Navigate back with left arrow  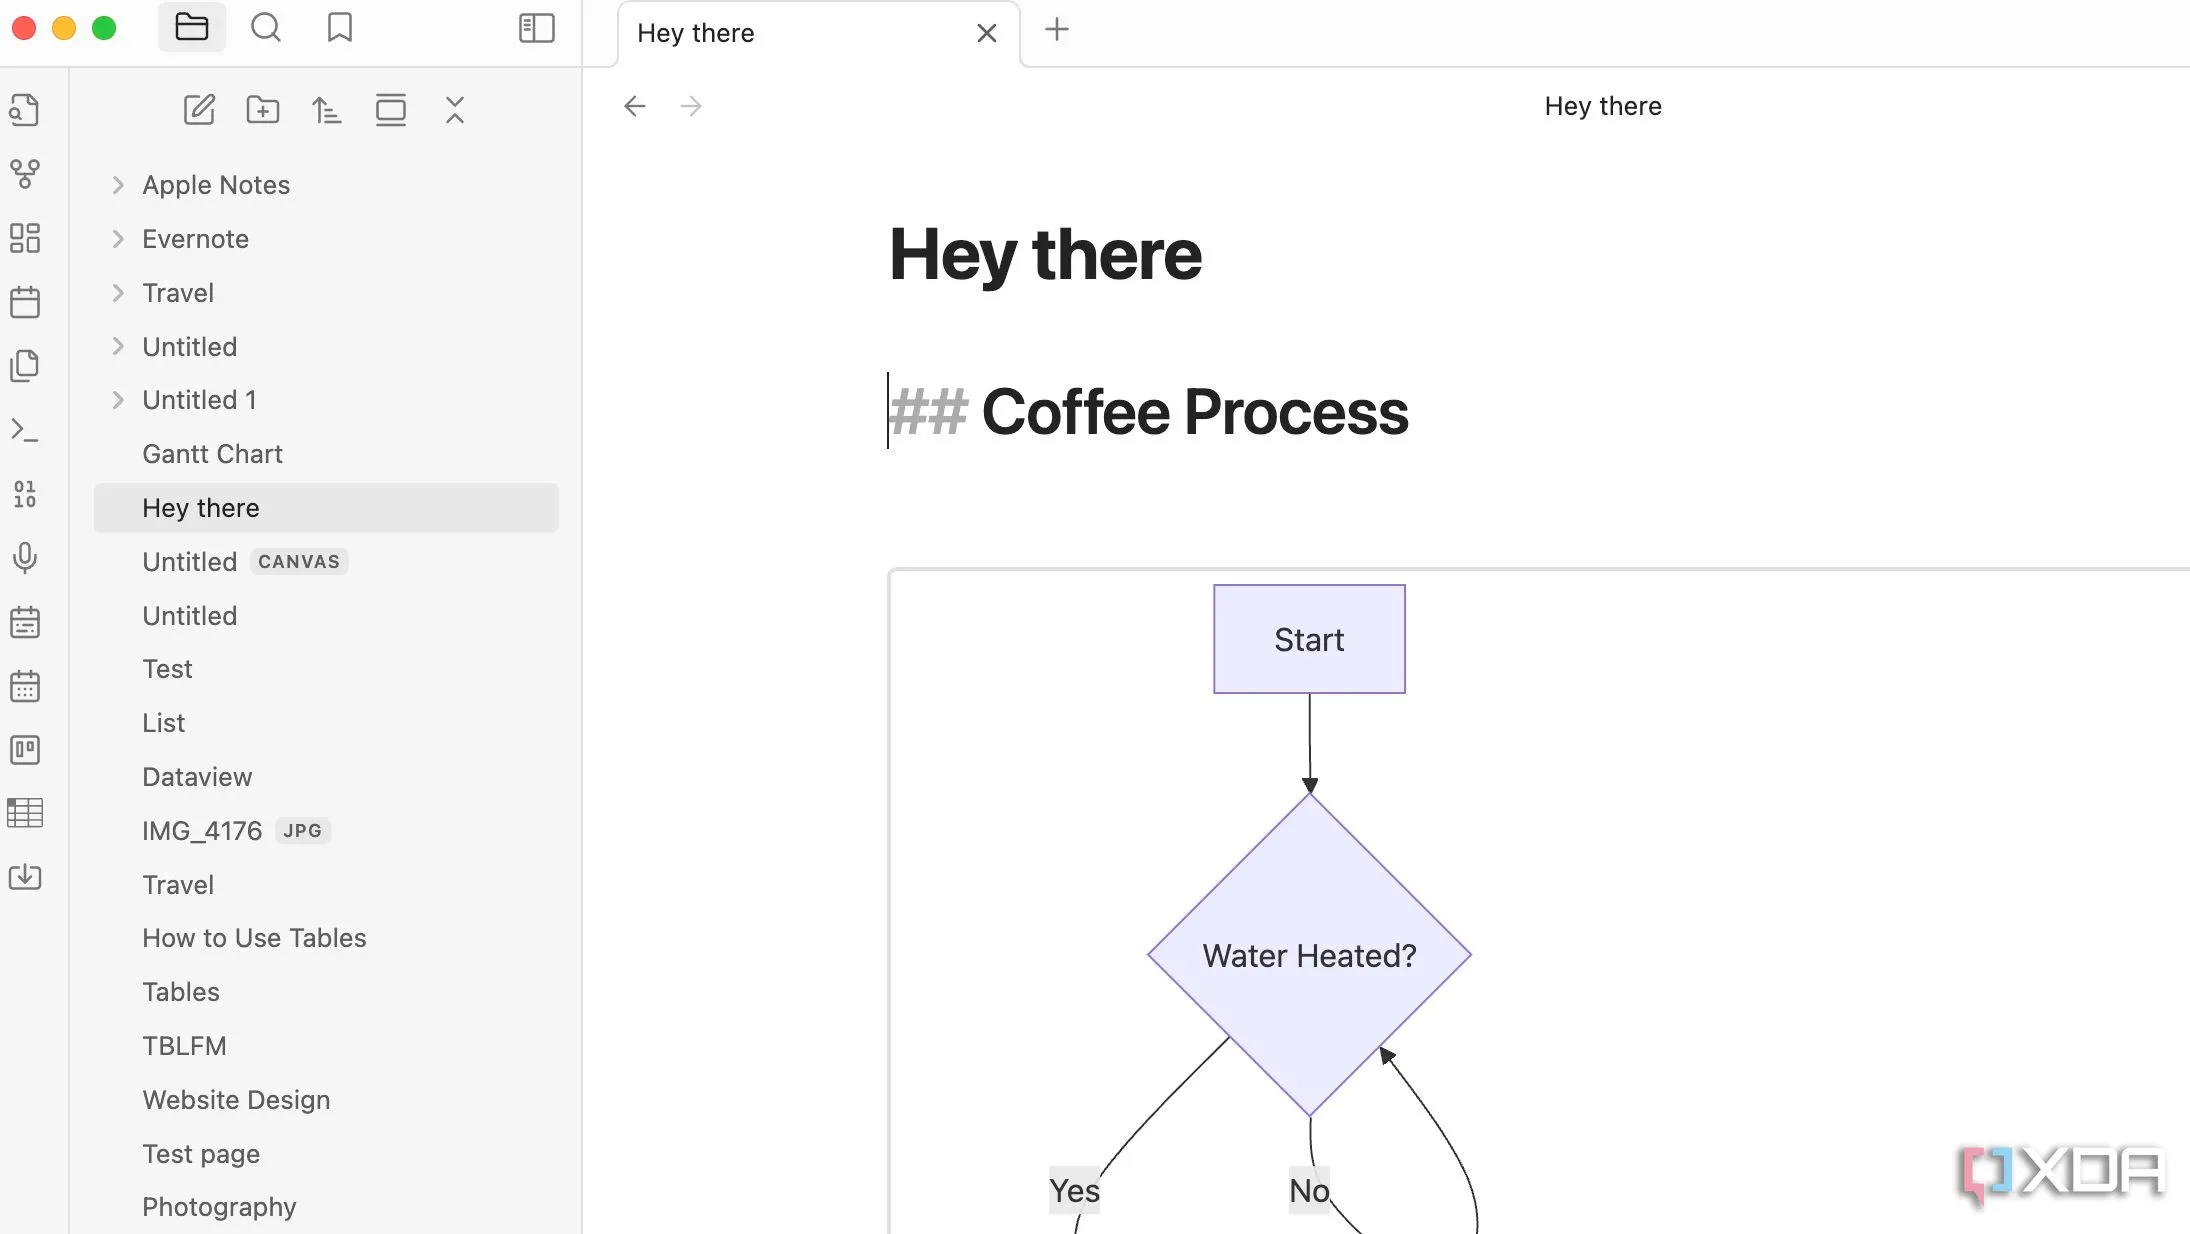(635, 106)
